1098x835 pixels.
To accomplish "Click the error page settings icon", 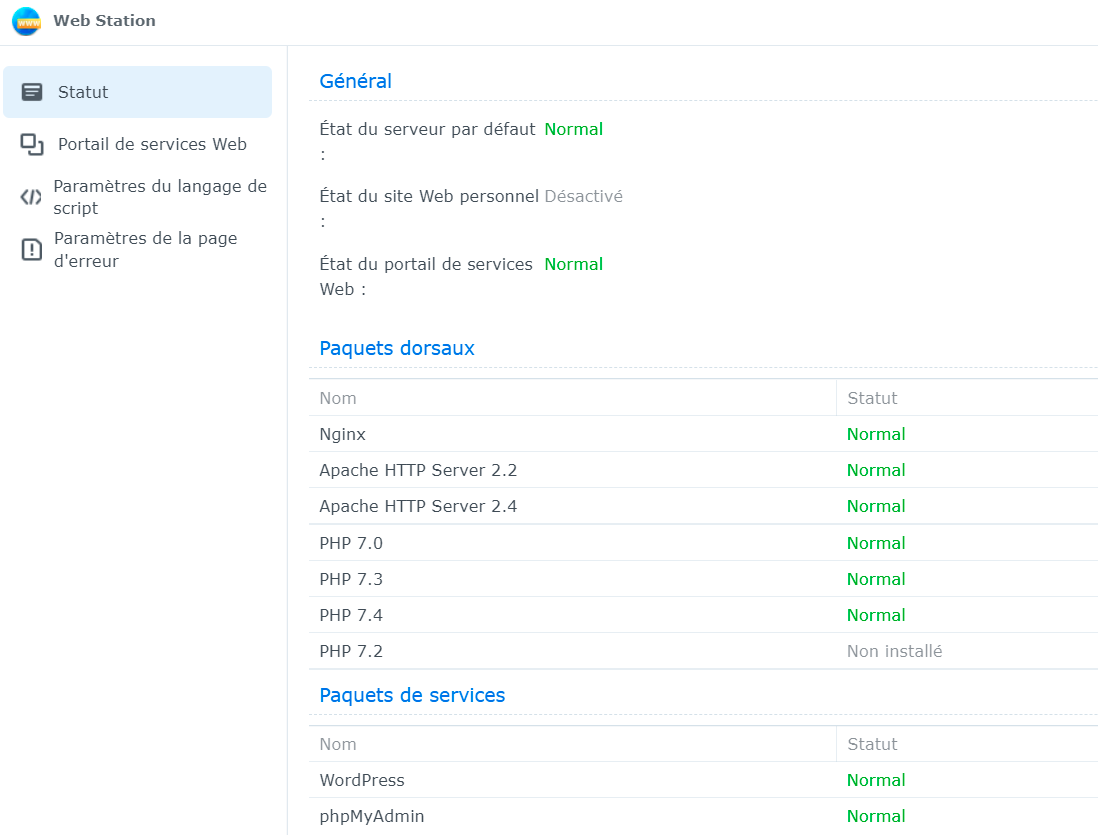I will tap(32, 250).
